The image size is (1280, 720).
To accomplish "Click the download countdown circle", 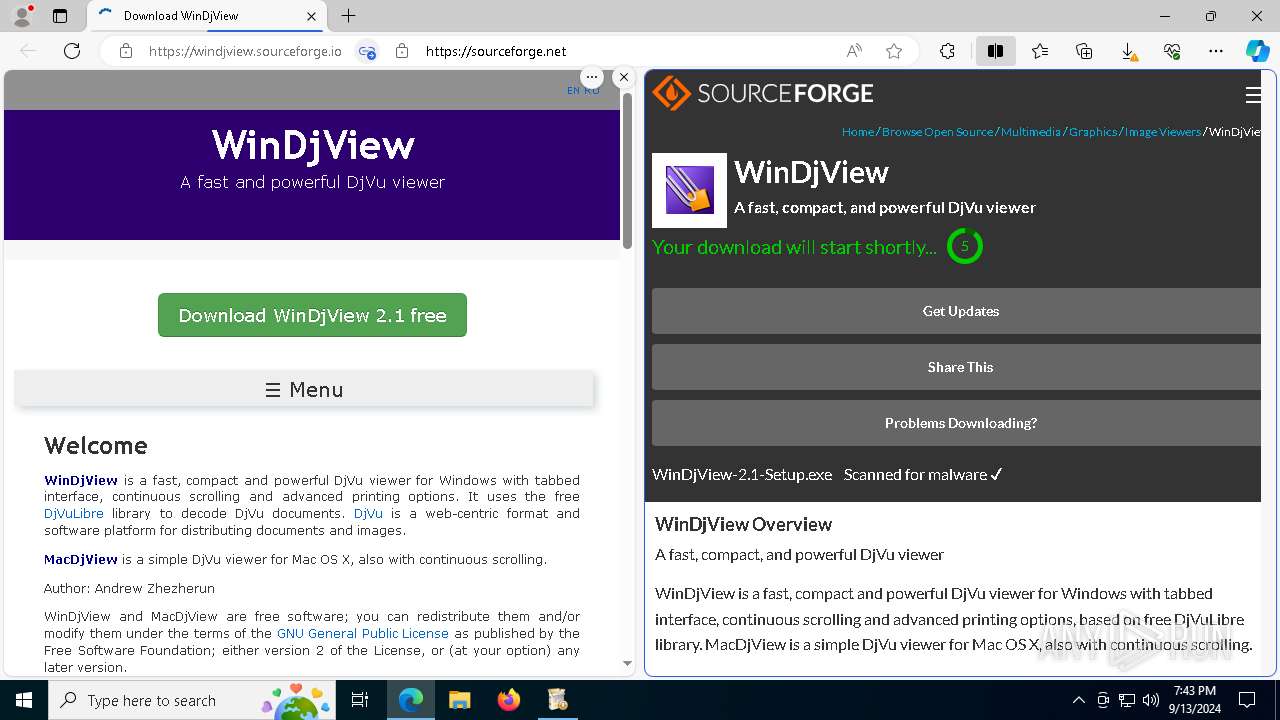I will click(965, 246).
